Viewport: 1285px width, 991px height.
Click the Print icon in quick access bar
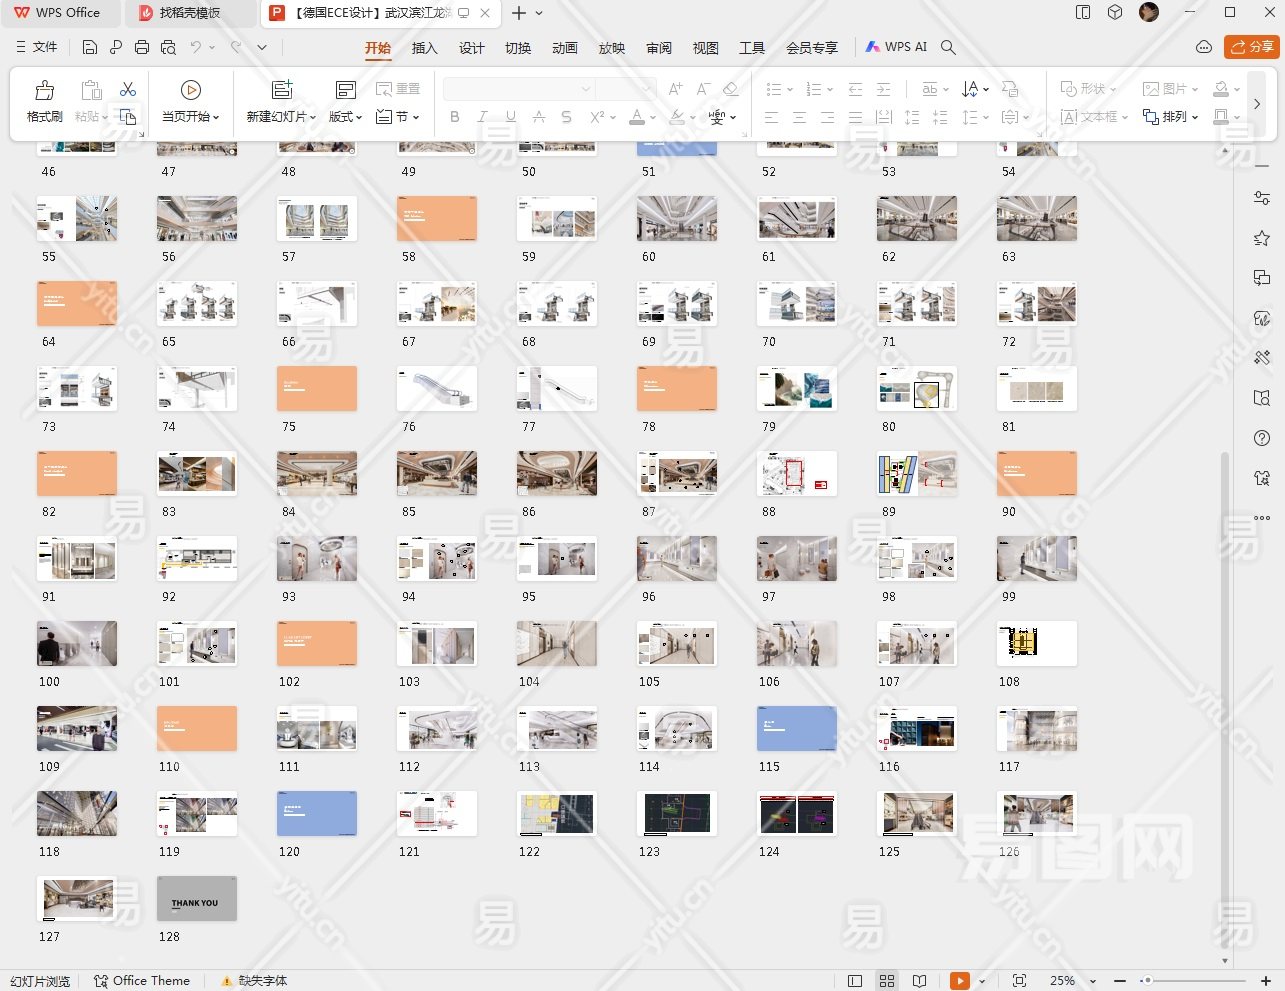point(142,47)
